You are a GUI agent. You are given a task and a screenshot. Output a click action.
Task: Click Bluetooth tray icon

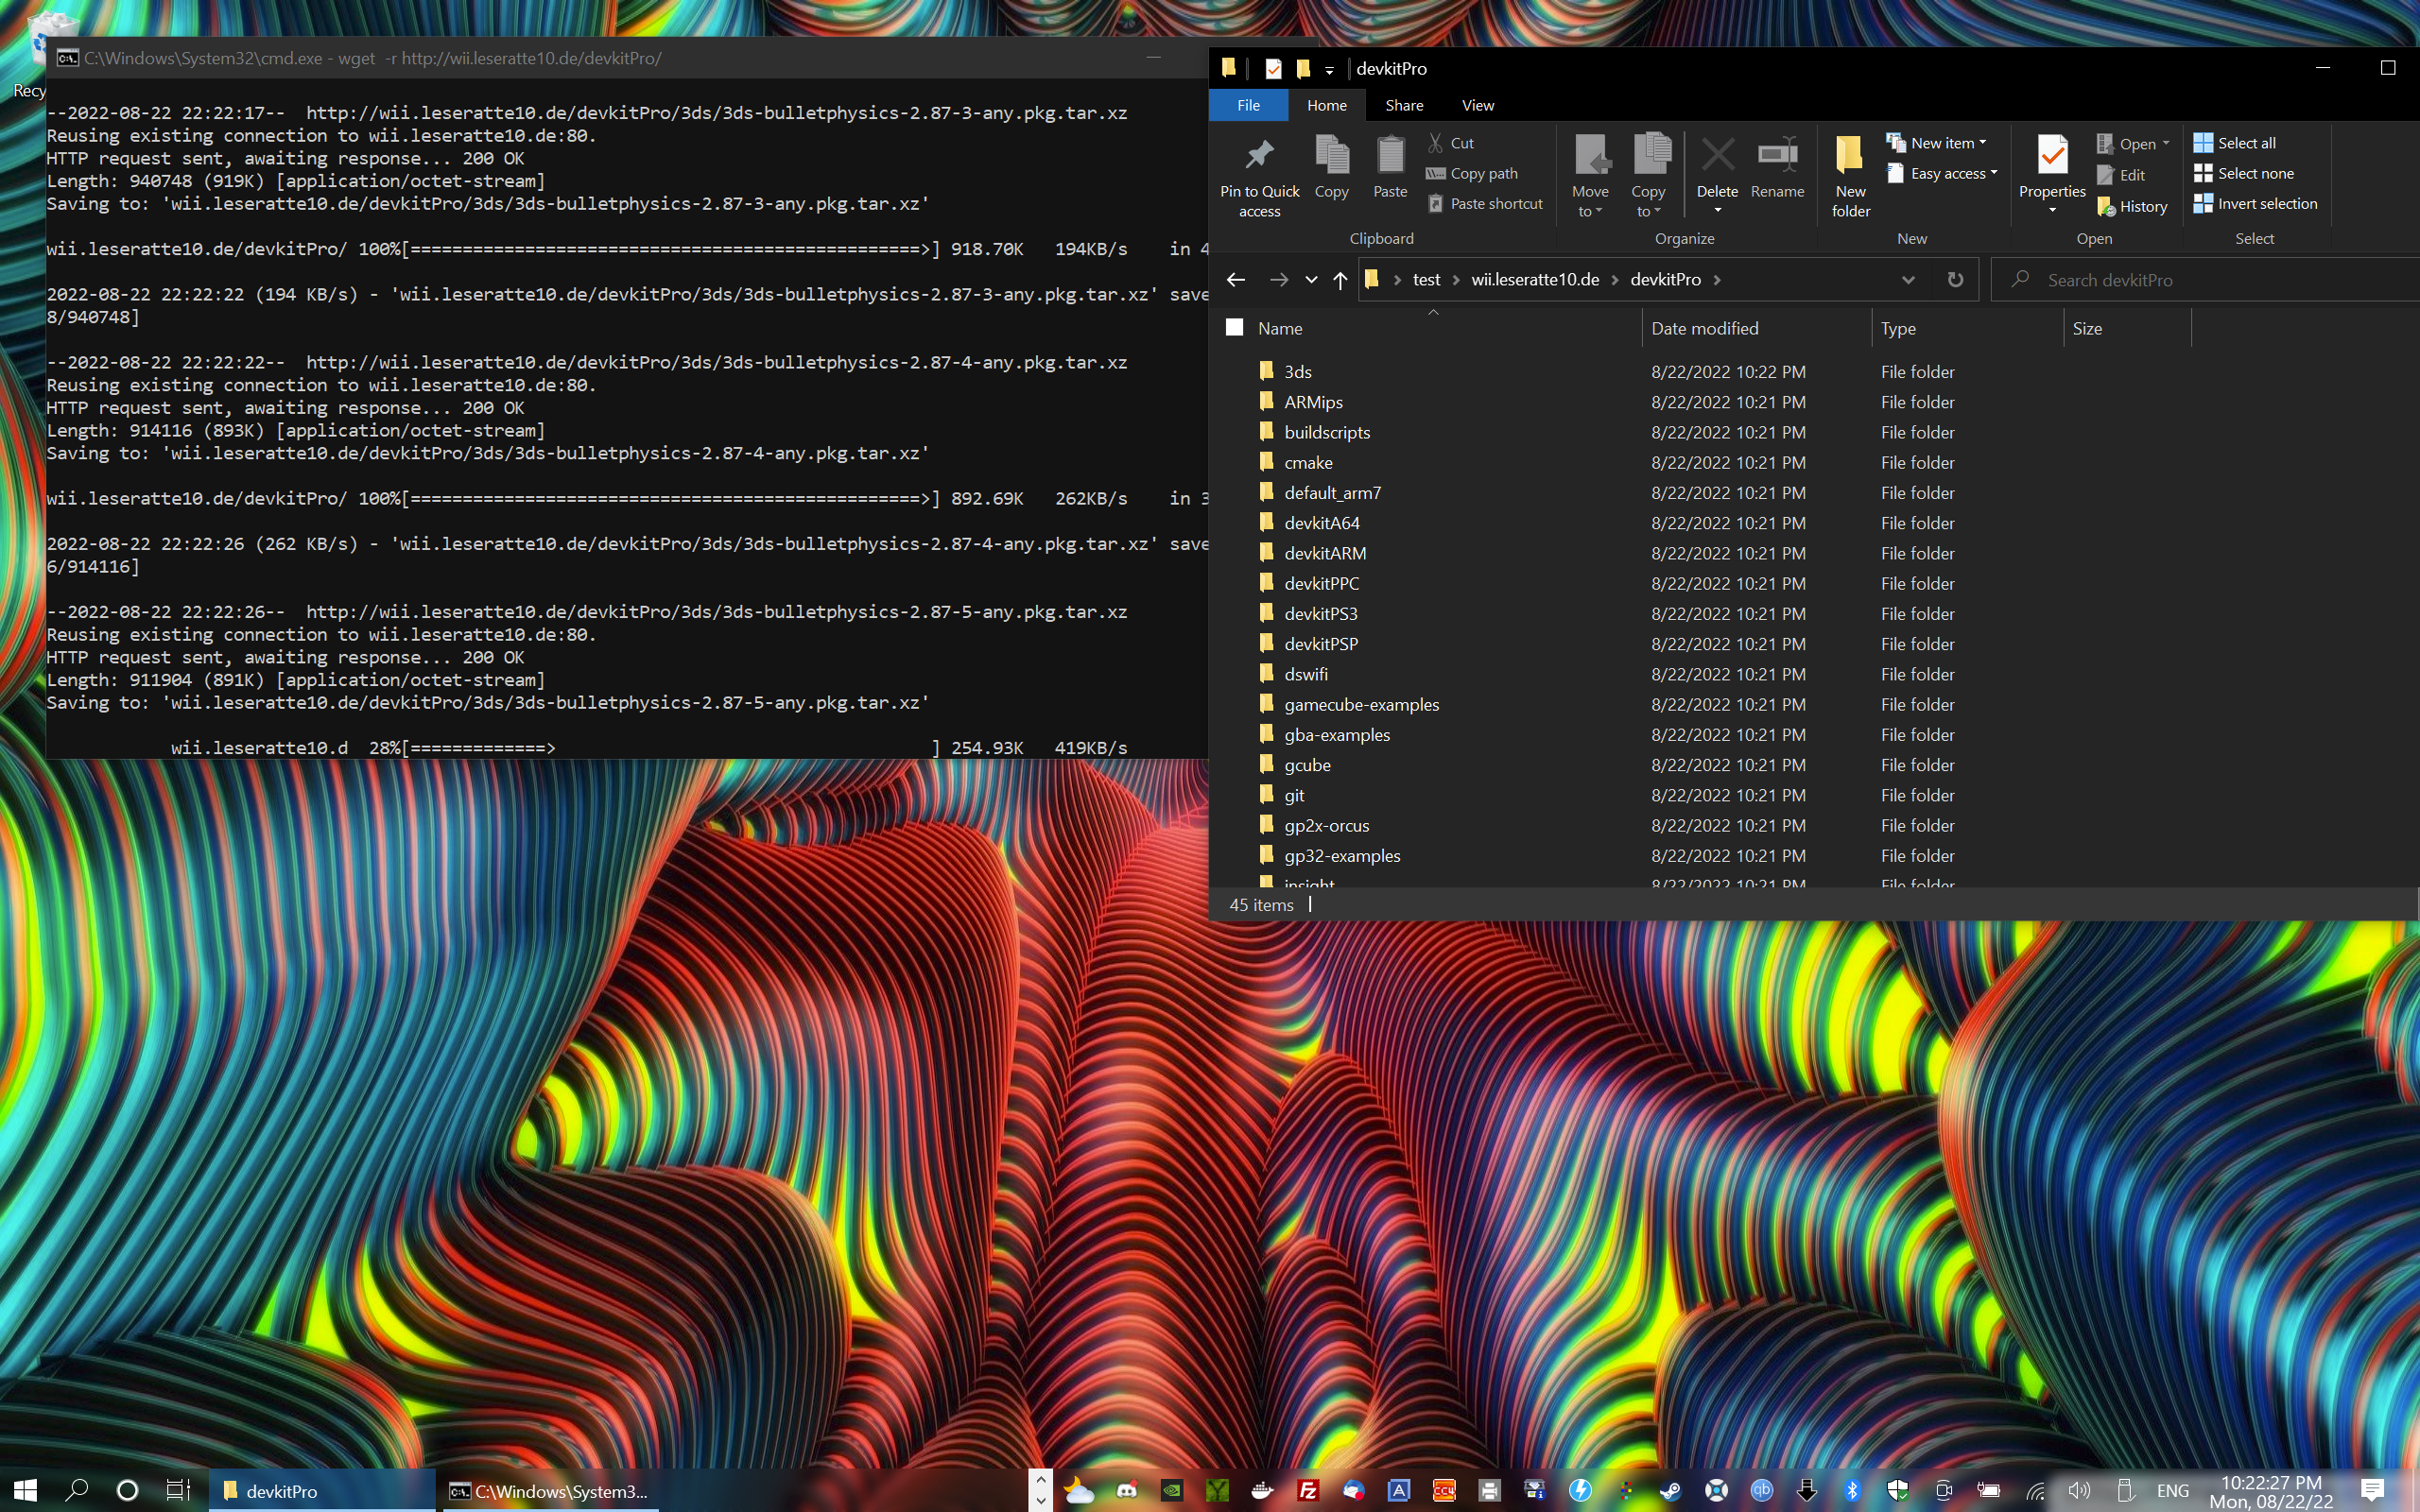coord(1852,1491)
